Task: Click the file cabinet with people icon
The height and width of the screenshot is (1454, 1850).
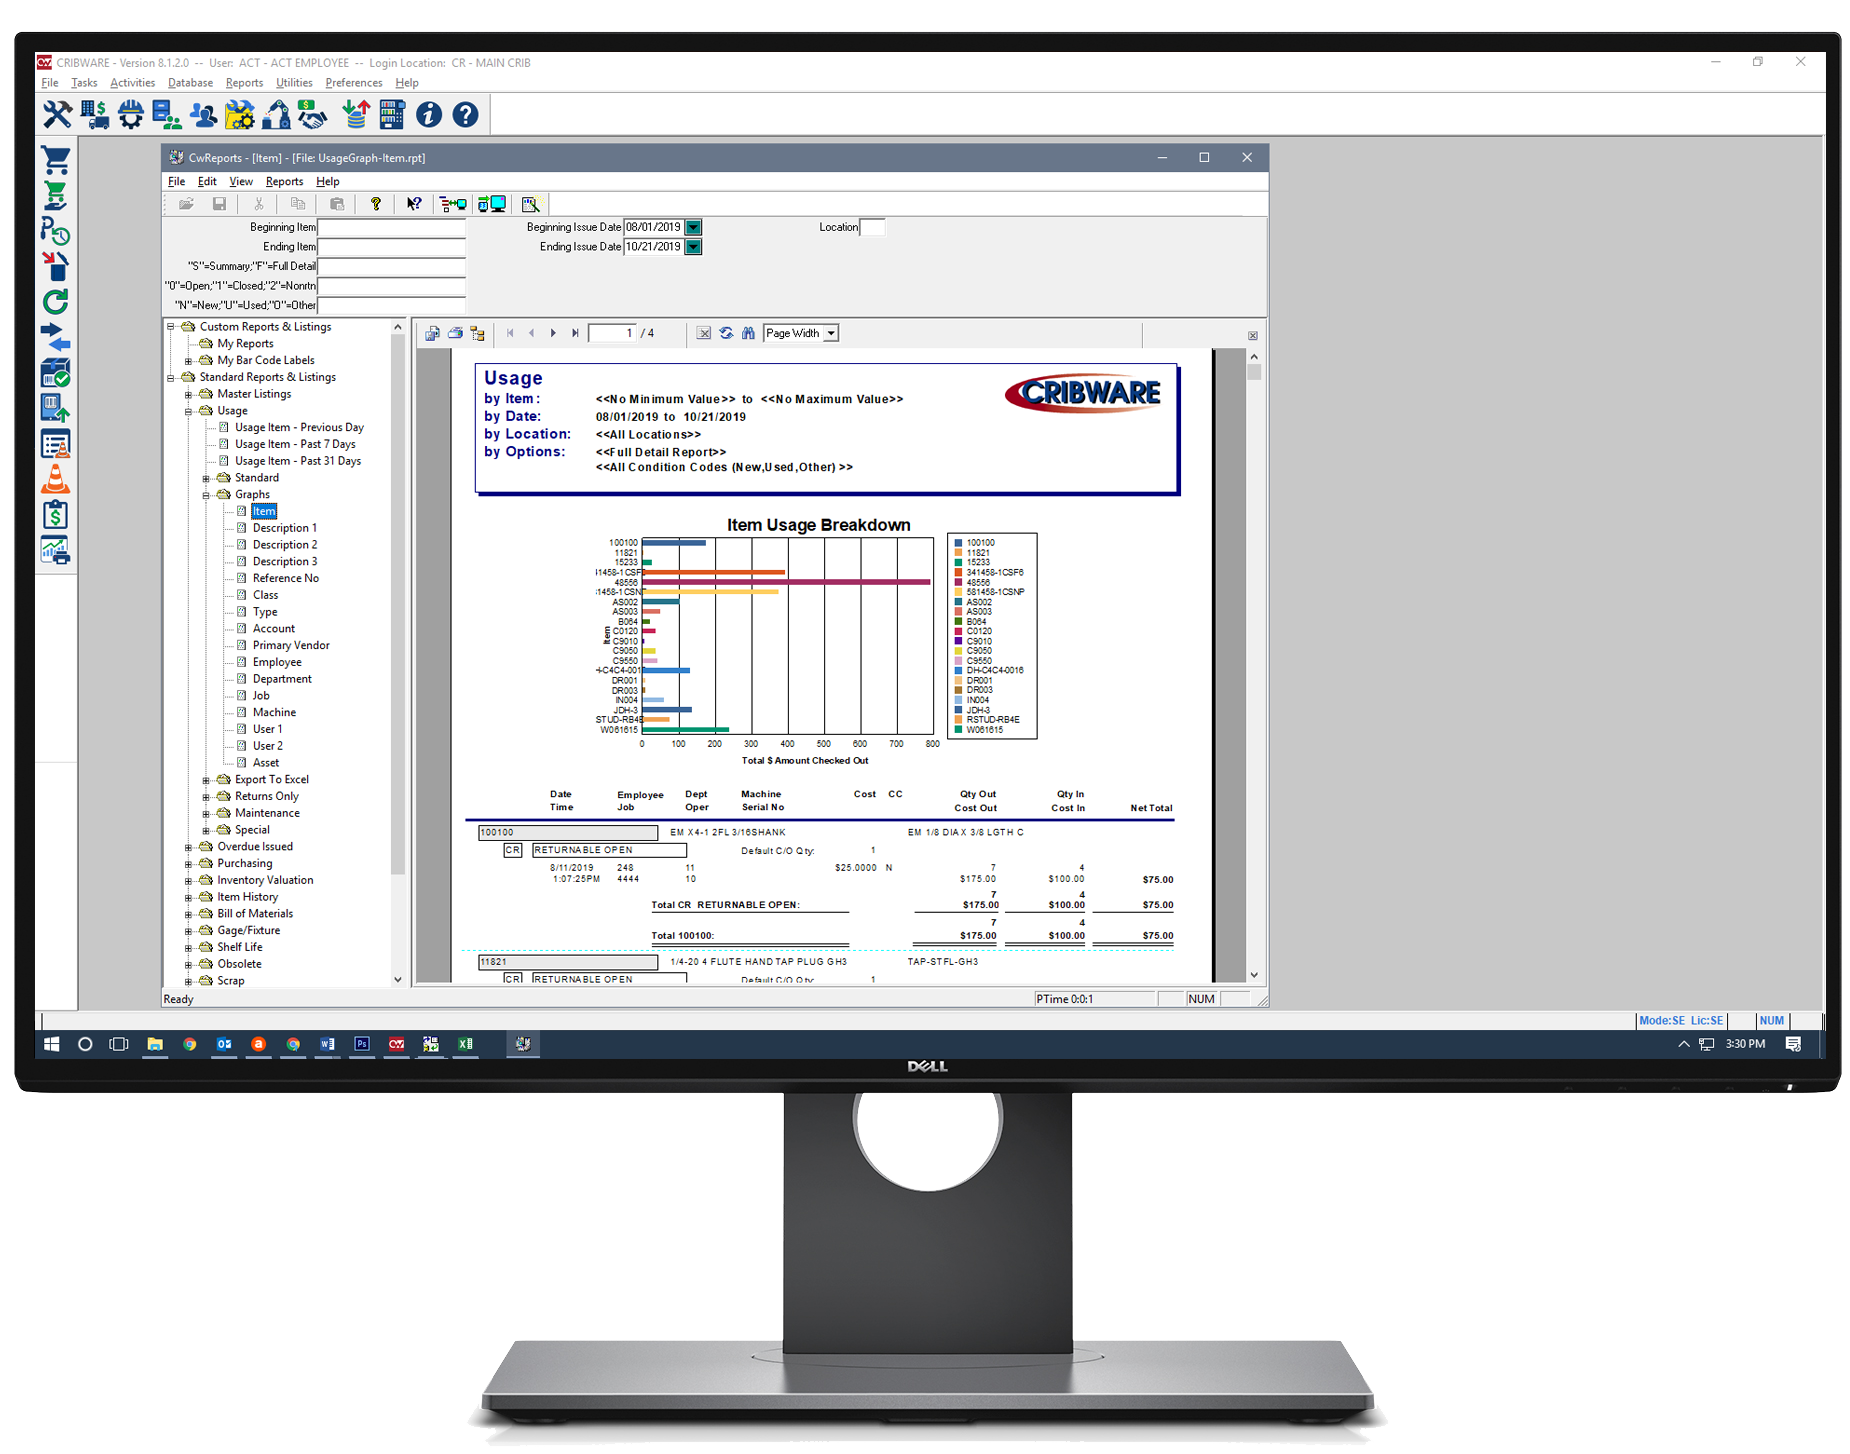Action: coord(167,115)
